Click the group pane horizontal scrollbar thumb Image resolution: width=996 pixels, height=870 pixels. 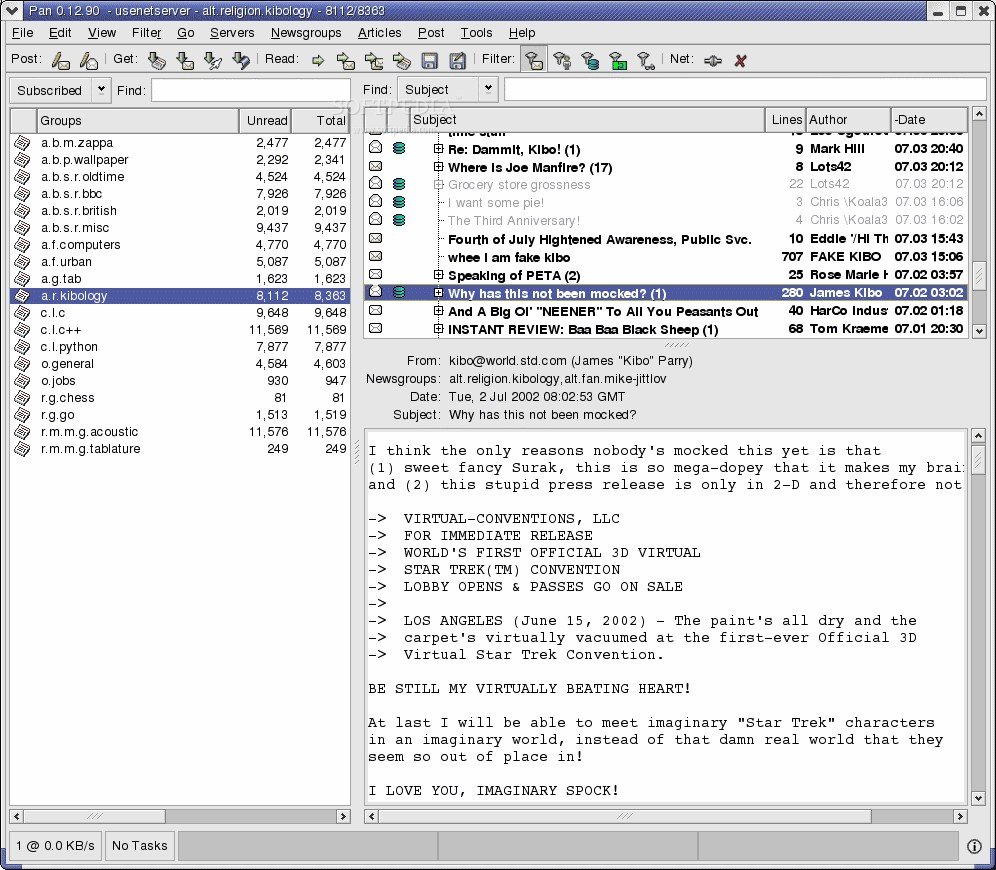[95, 816]
